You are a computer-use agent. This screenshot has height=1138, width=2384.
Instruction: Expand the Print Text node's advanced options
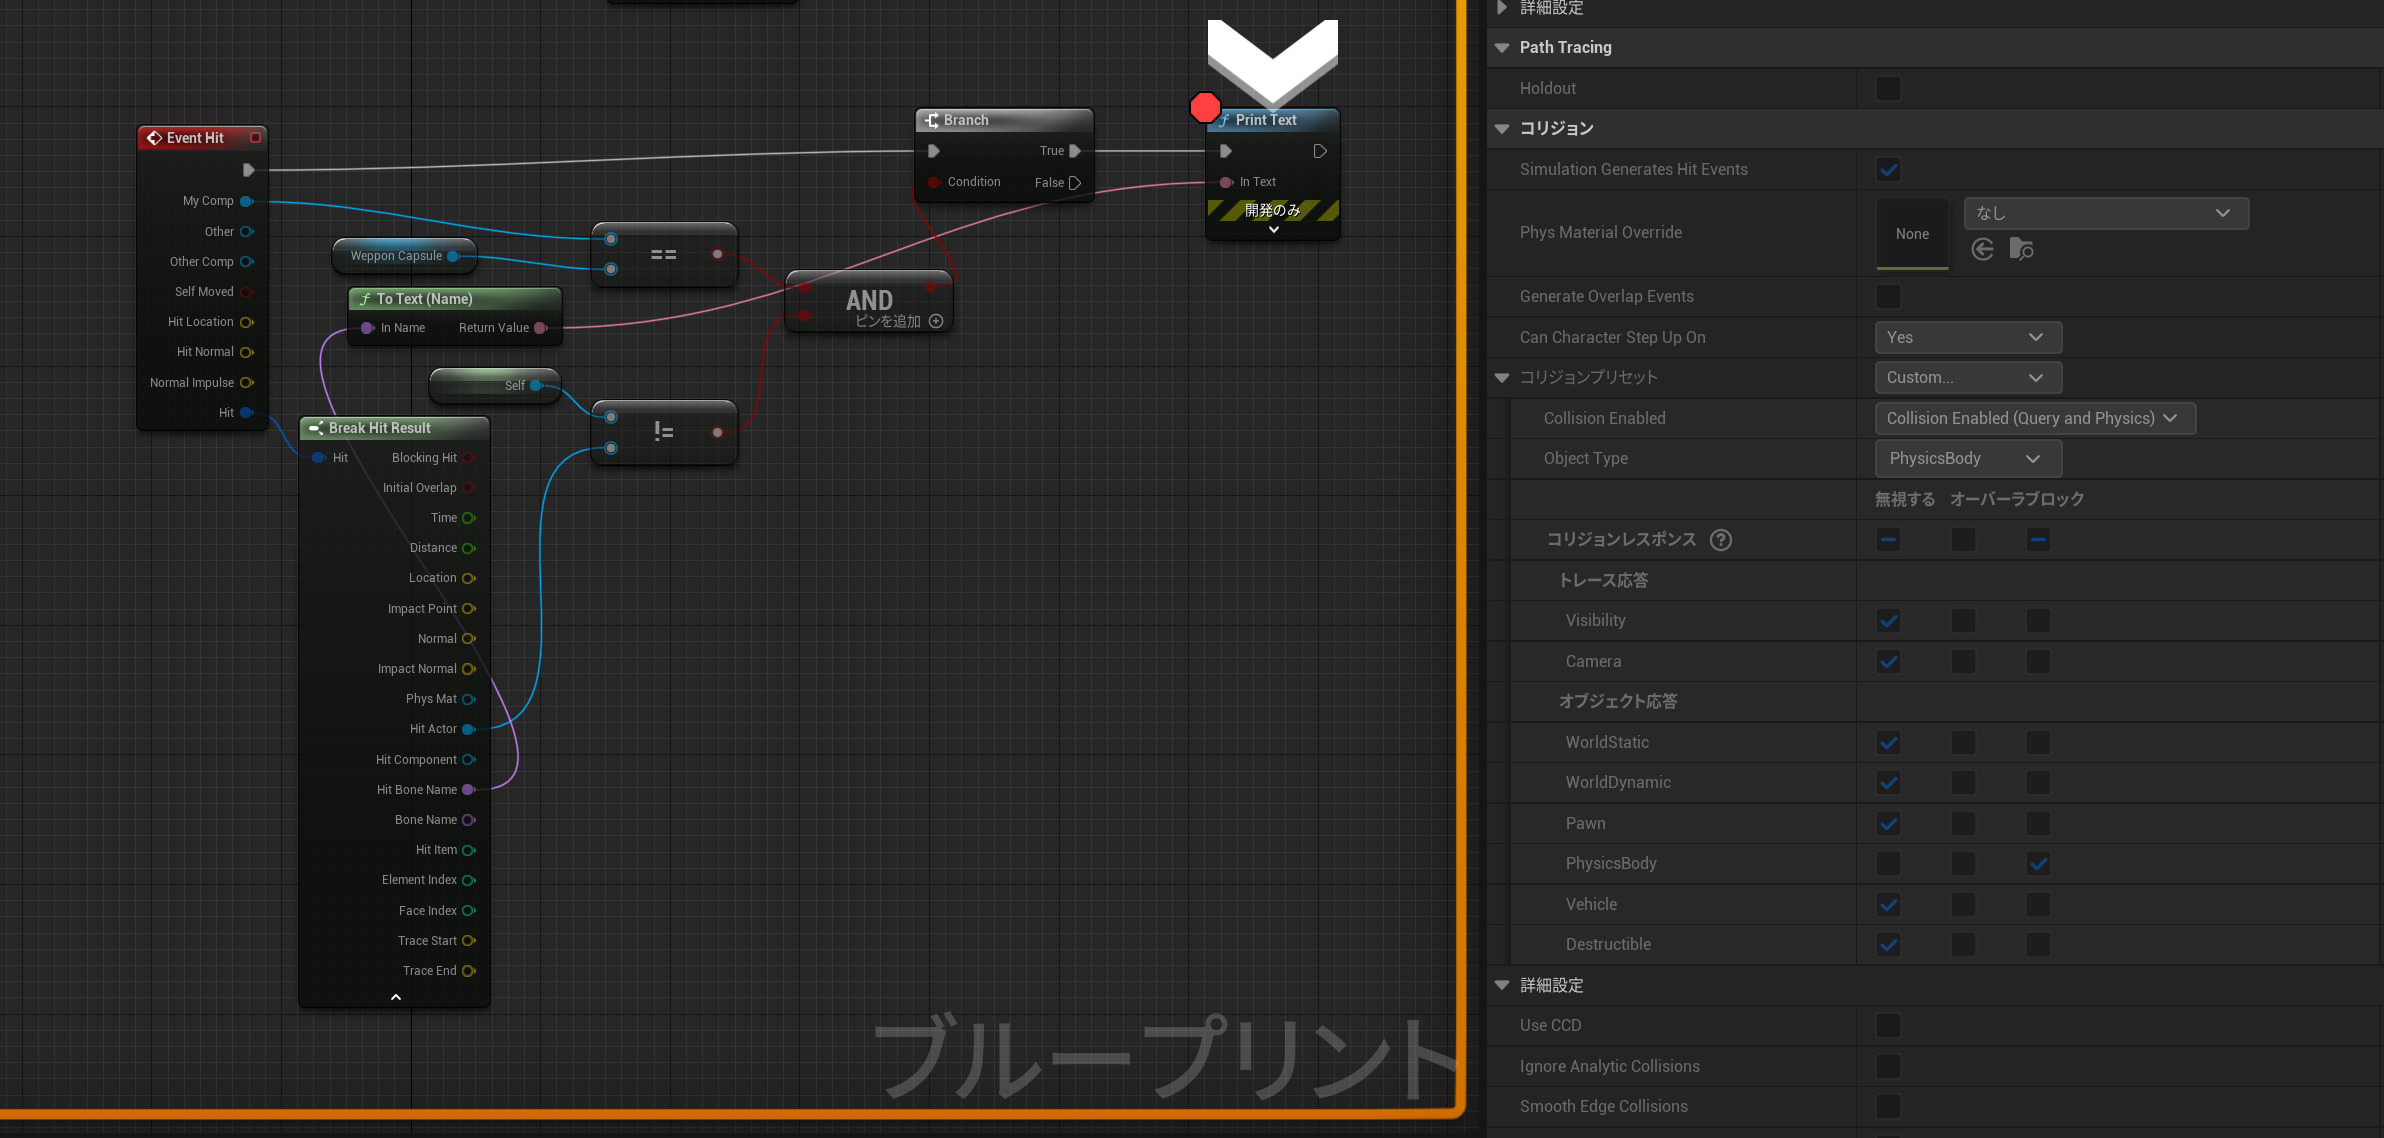tap(1273, 230)
